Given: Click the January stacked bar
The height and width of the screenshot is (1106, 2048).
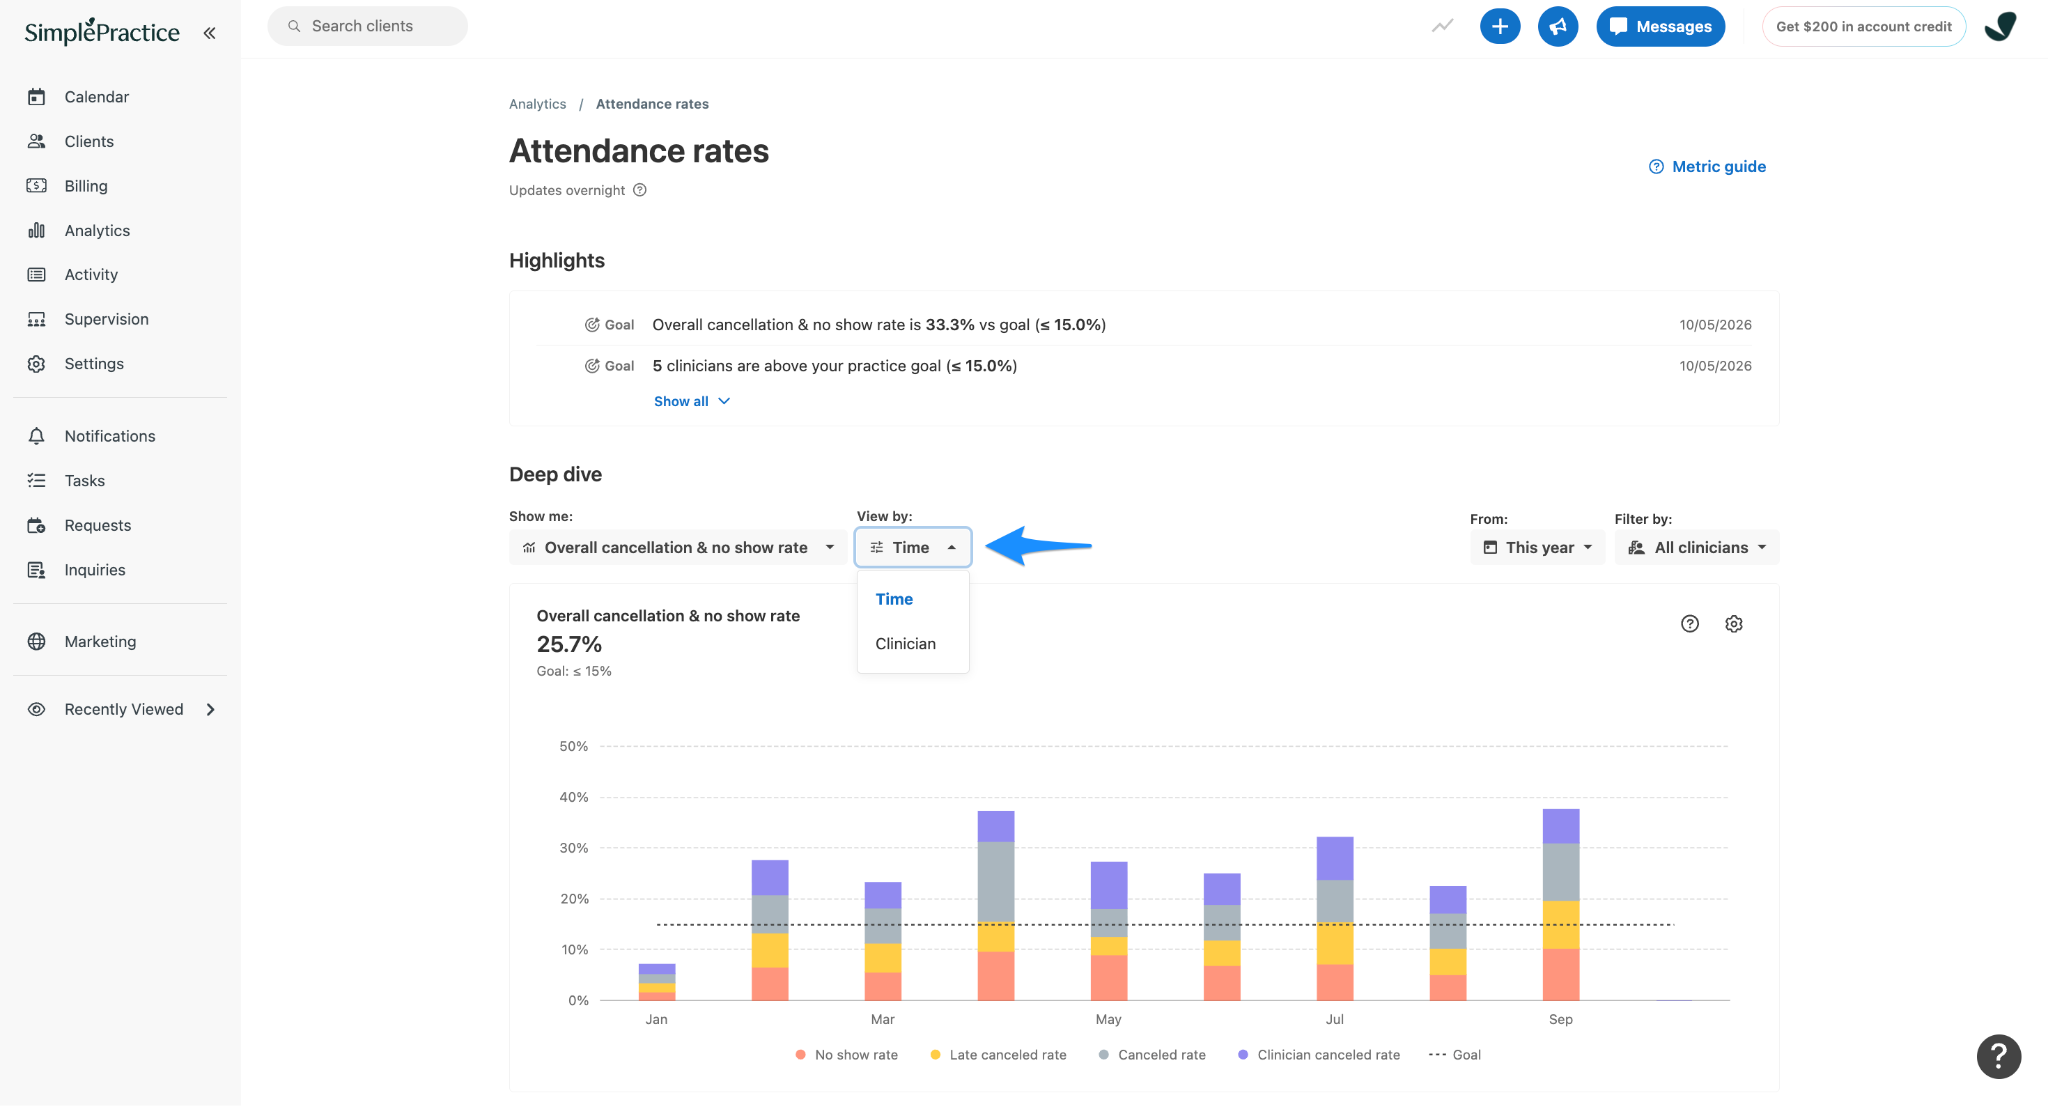Looking at the screenshot, I should pos(657,982).
